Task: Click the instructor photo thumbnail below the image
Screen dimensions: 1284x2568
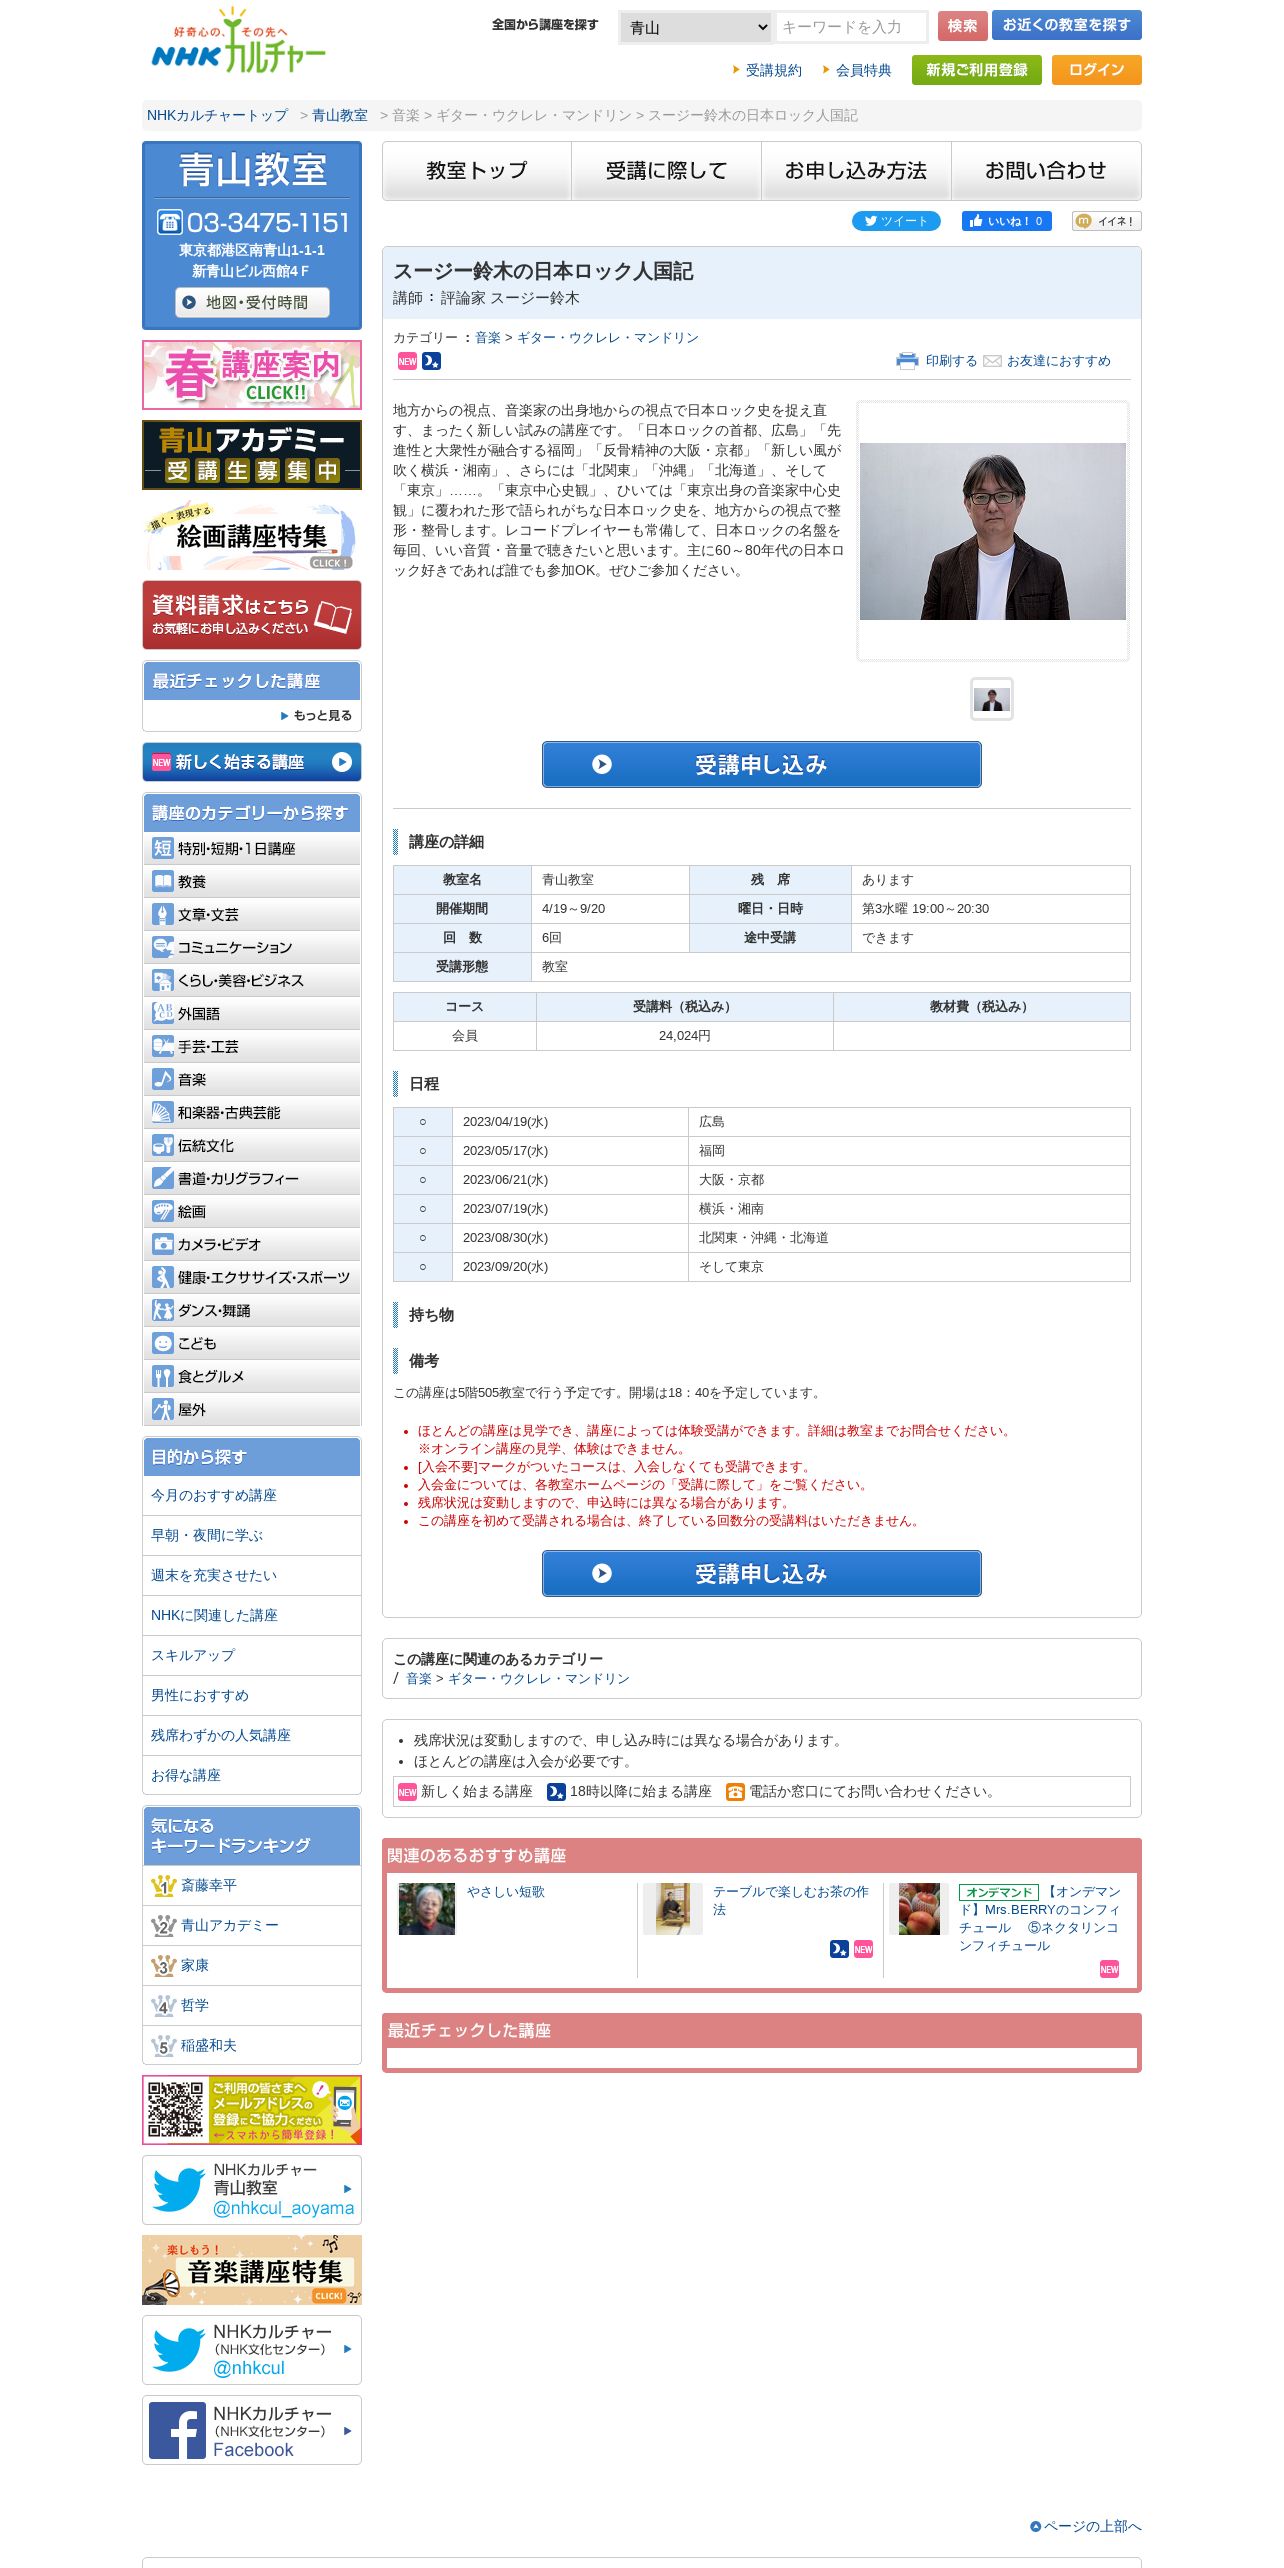Action: click(992, 699)
